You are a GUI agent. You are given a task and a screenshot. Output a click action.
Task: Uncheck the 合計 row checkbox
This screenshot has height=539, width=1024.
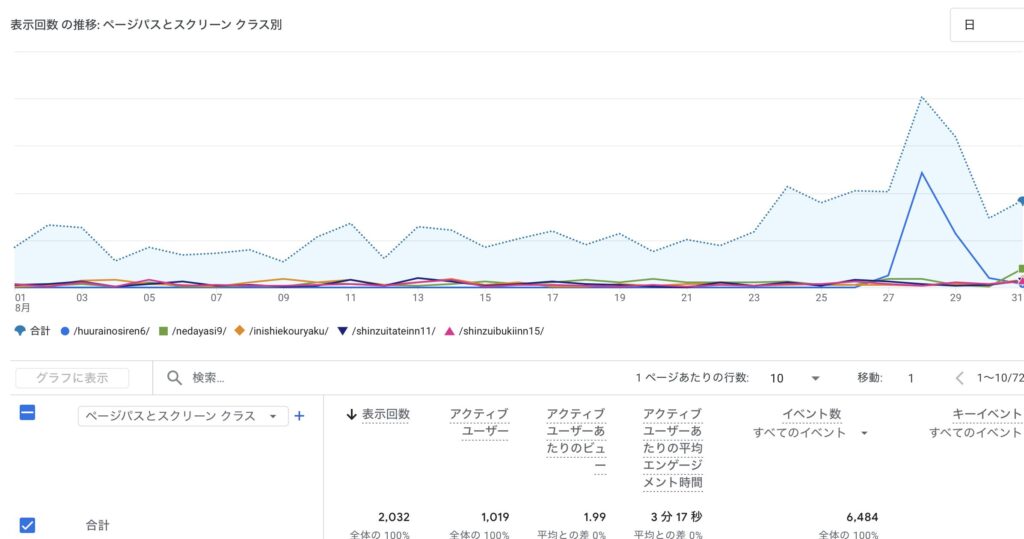[x=28, y=524]
